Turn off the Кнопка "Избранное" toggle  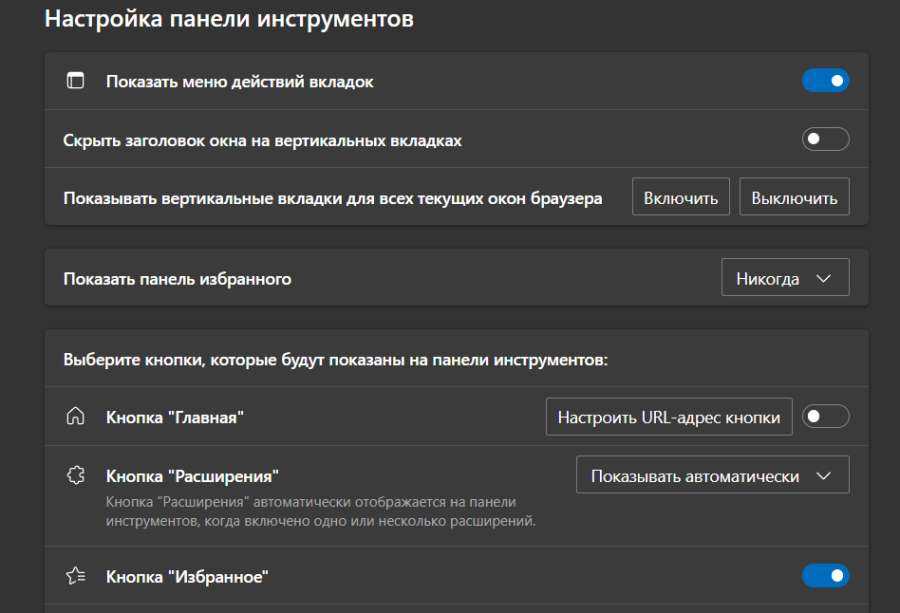825,576
